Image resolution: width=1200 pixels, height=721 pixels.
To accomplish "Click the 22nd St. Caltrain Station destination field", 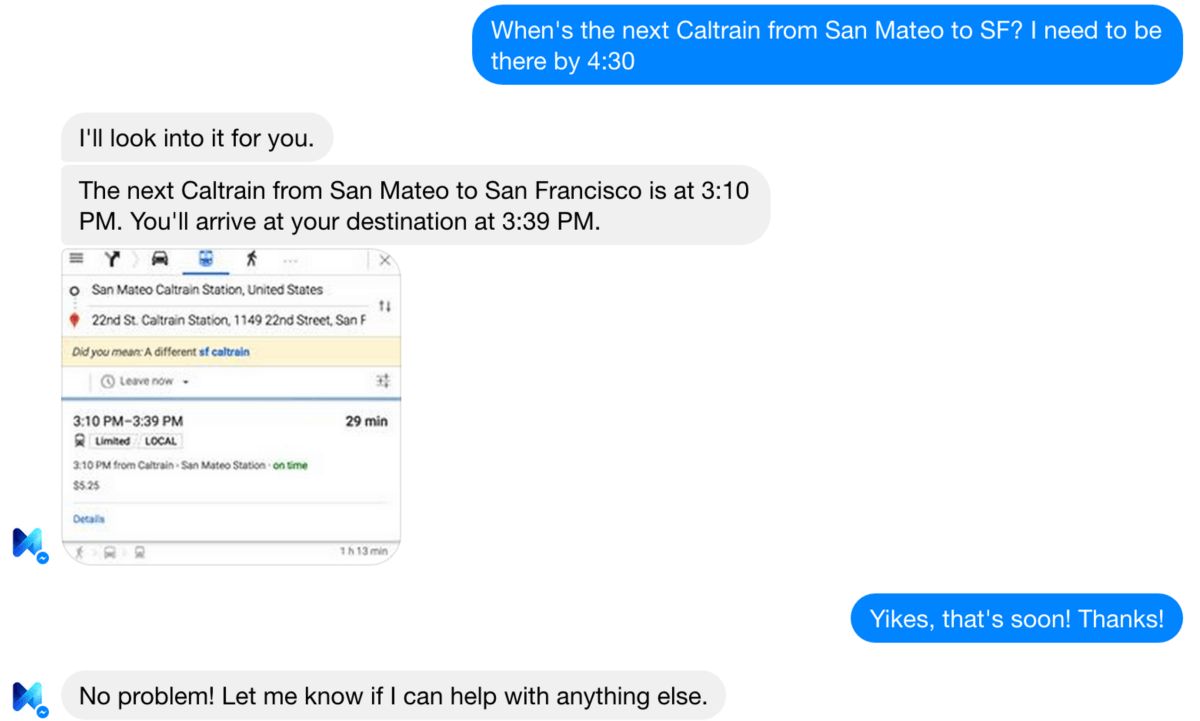I will (228, 320).
